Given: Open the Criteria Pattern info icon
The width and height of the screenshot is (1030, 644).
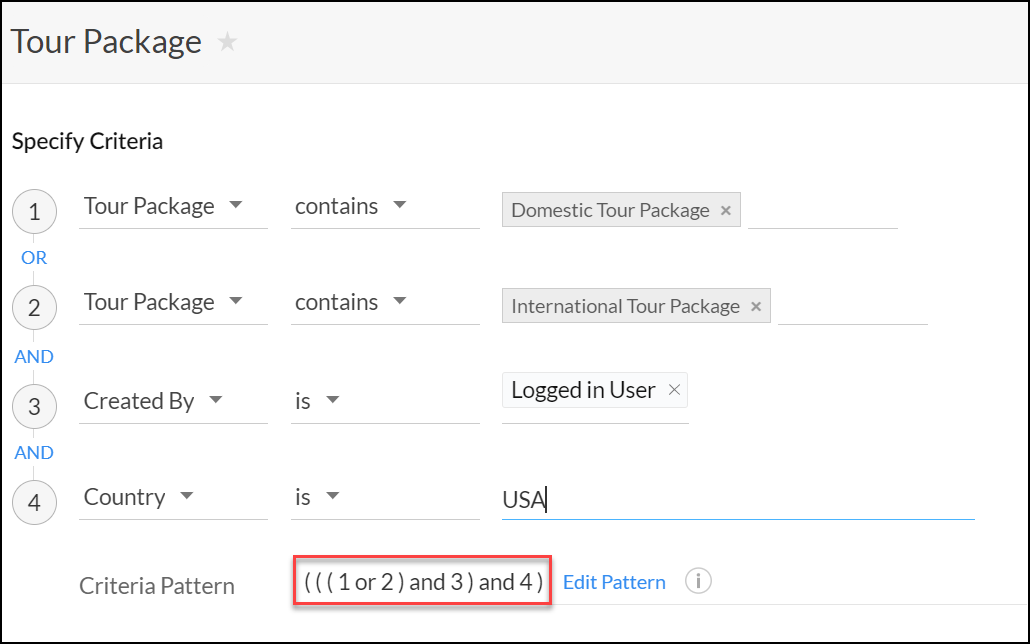Looking at the screenshot, I should coord(698,581).
